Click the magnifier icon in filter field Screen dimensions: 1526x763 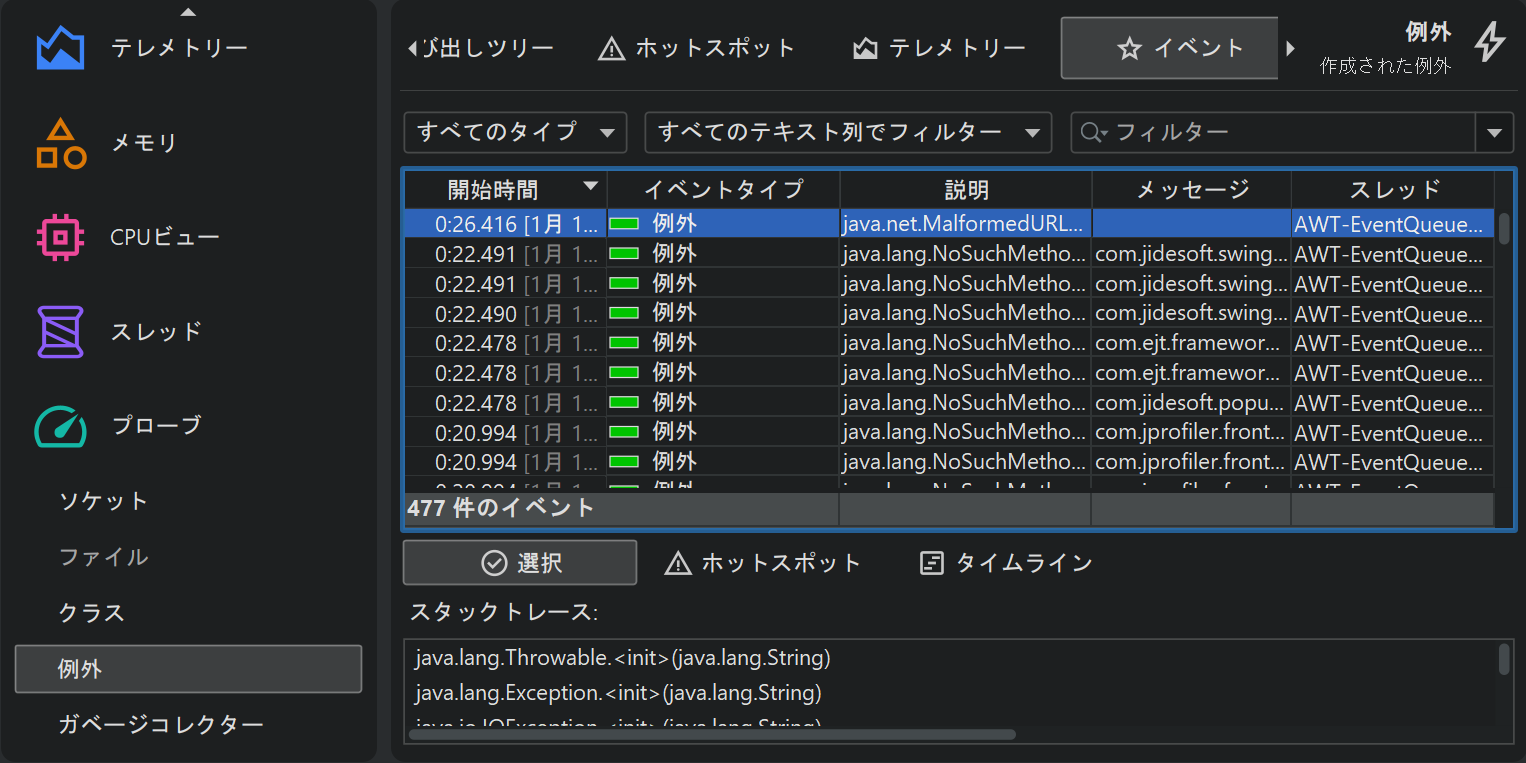pos(1092,133)
